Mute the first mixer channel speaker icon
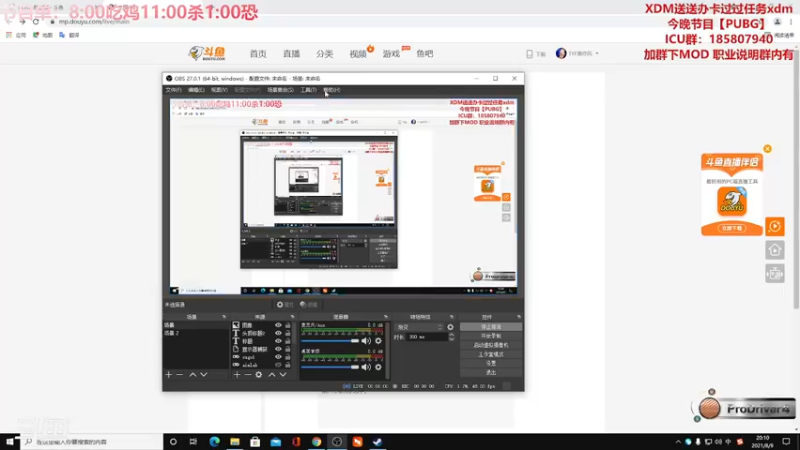Viewport: 800px width, 450px height. point(366,341)
